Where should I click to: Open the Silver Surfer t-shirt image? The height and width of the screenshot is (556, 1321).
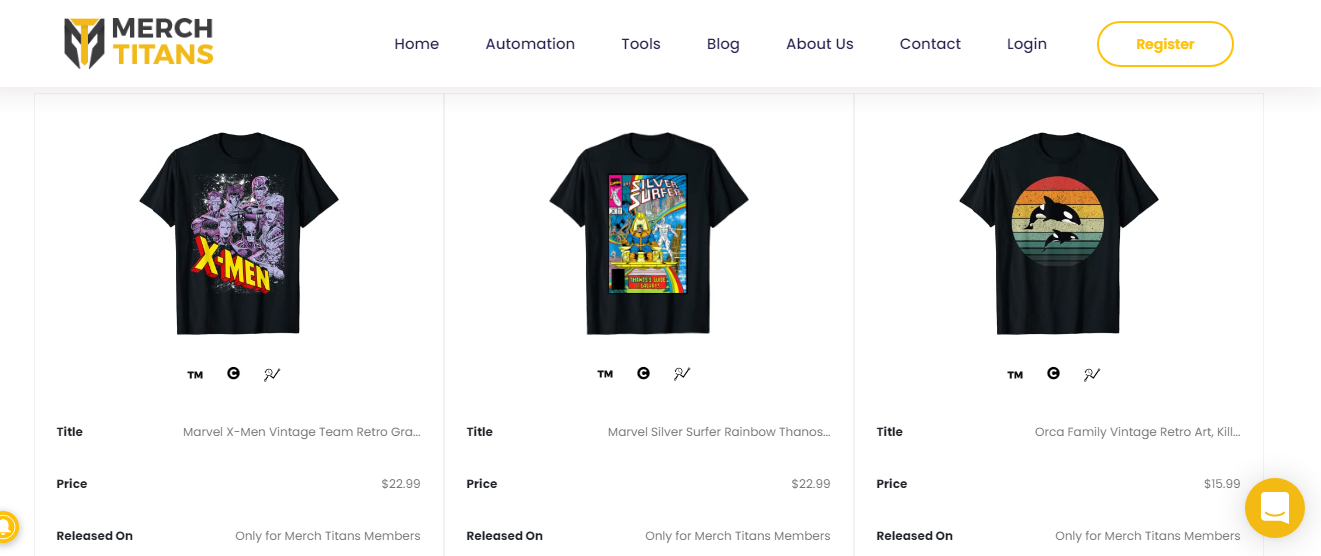coord(649,233)
